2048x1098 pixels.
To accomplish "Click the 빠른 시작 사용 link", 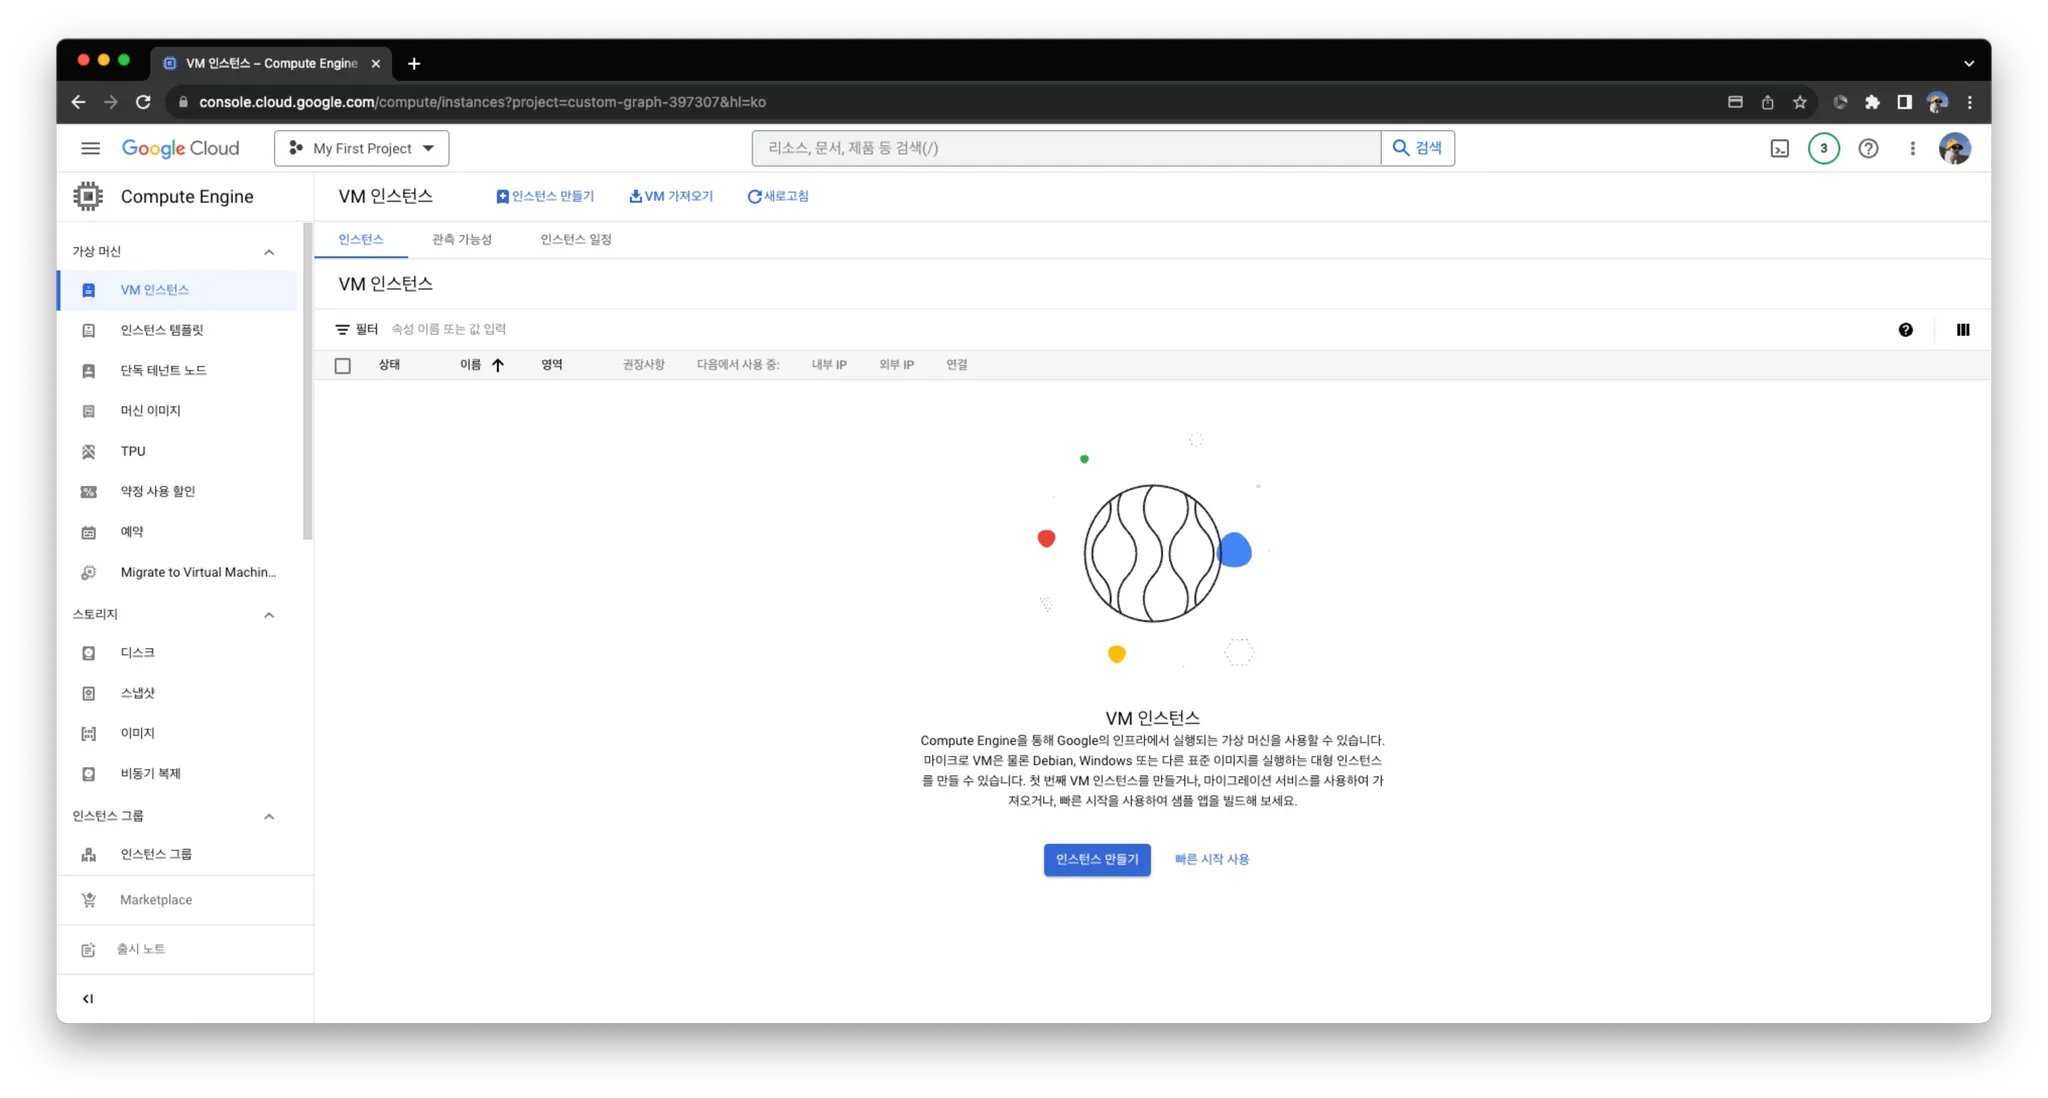I will click(1211, 859).
